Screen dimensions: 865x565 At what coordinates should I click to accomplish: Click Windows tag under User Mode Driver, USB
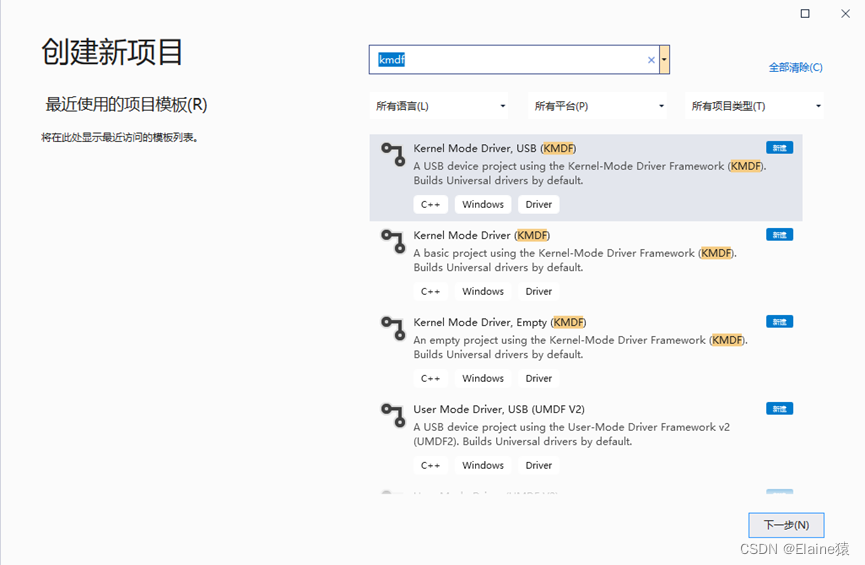click(x=483, y=465)
